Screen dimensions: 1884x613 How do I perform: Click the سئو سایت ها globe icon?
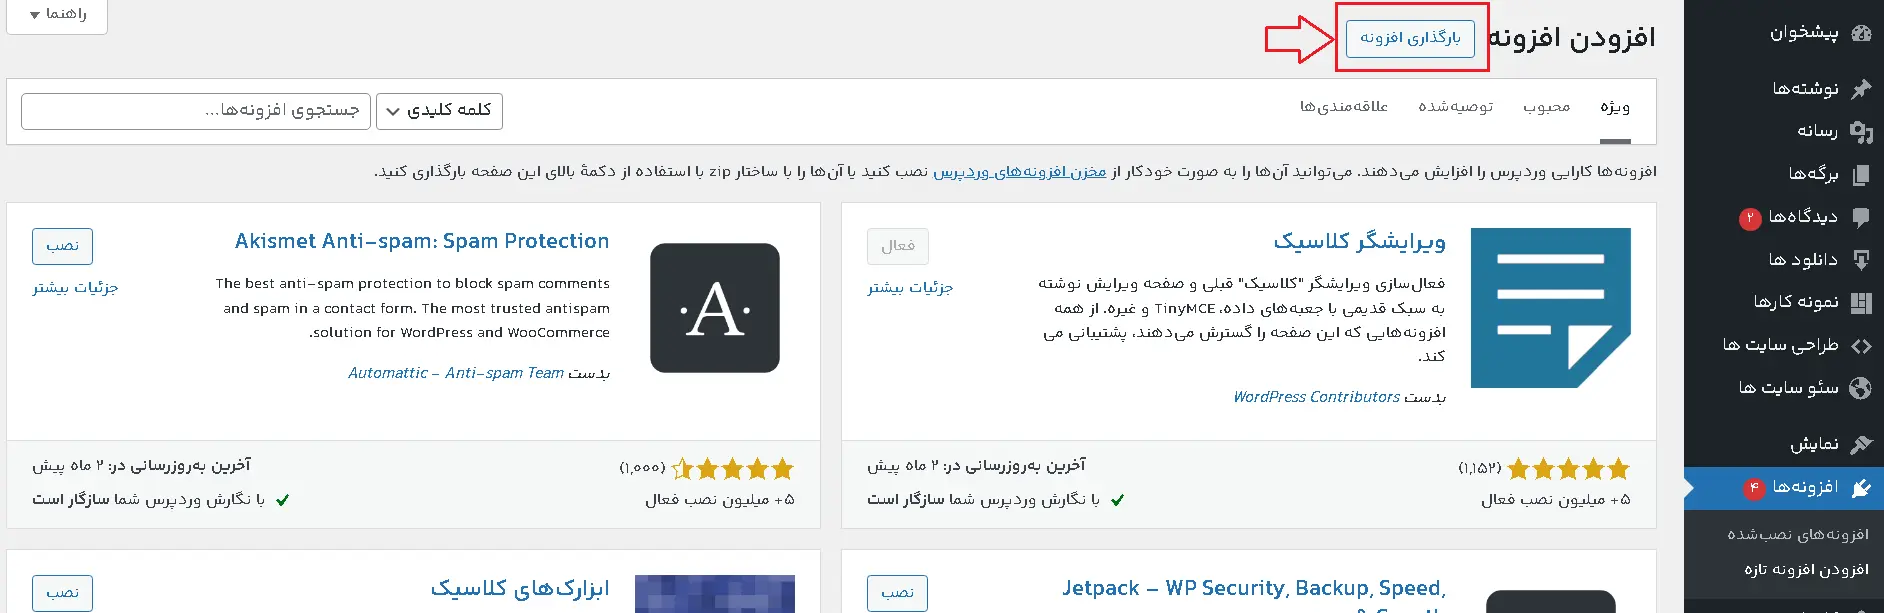click(1861, 388)
